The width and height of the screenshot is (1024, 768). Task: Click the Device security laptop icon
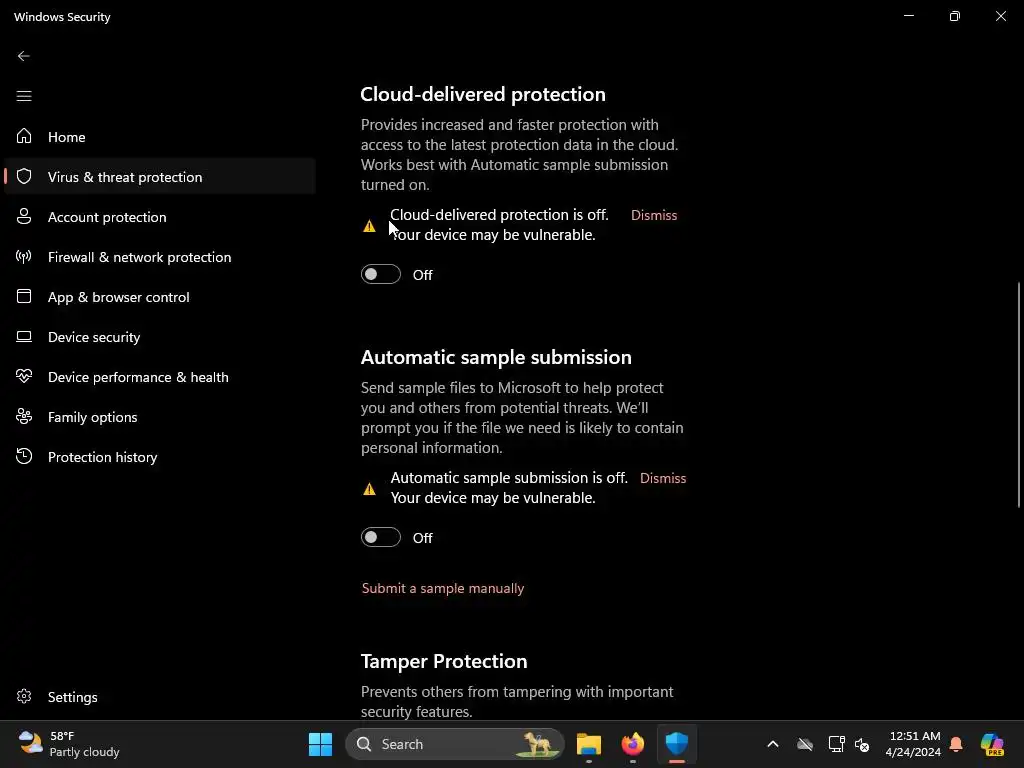pos(24,336)
